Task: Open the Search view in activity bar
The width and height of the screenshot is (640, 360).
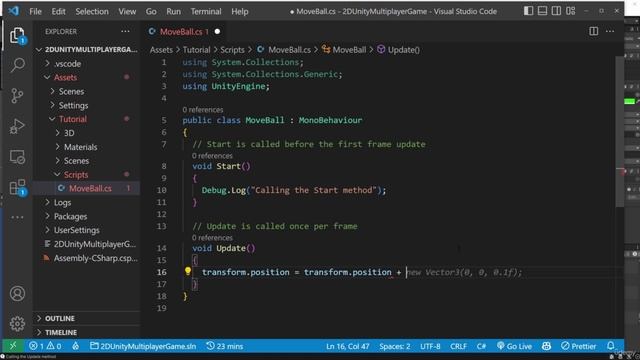Action: 17,65
